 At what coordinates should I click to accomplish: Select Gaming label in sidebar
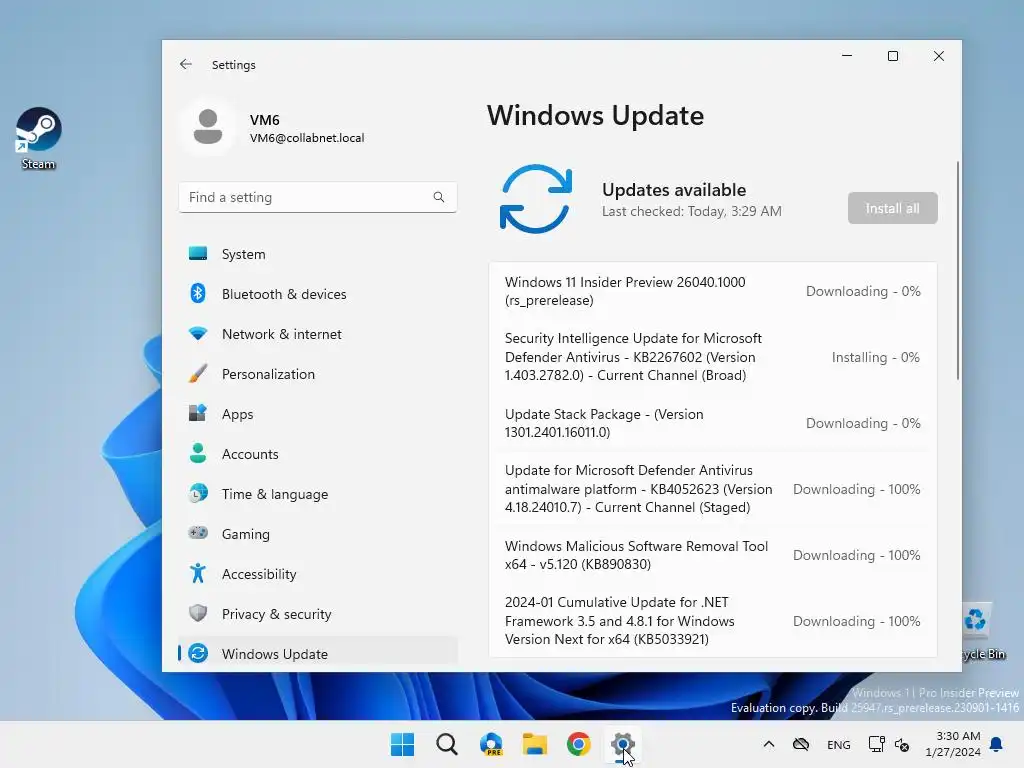click(246, 534)
